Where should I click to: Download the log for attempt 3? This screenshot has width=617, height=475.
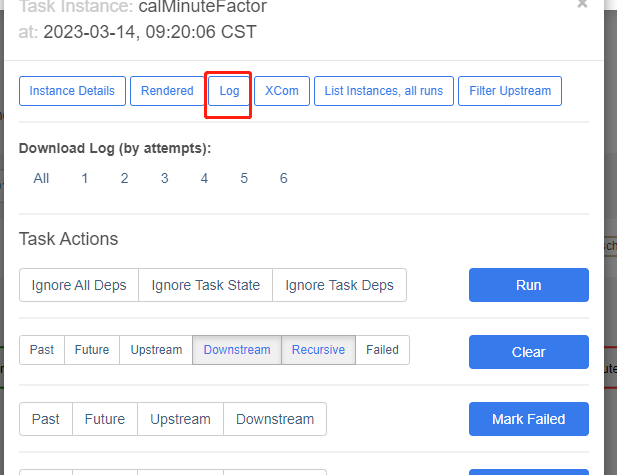[164, 178]
